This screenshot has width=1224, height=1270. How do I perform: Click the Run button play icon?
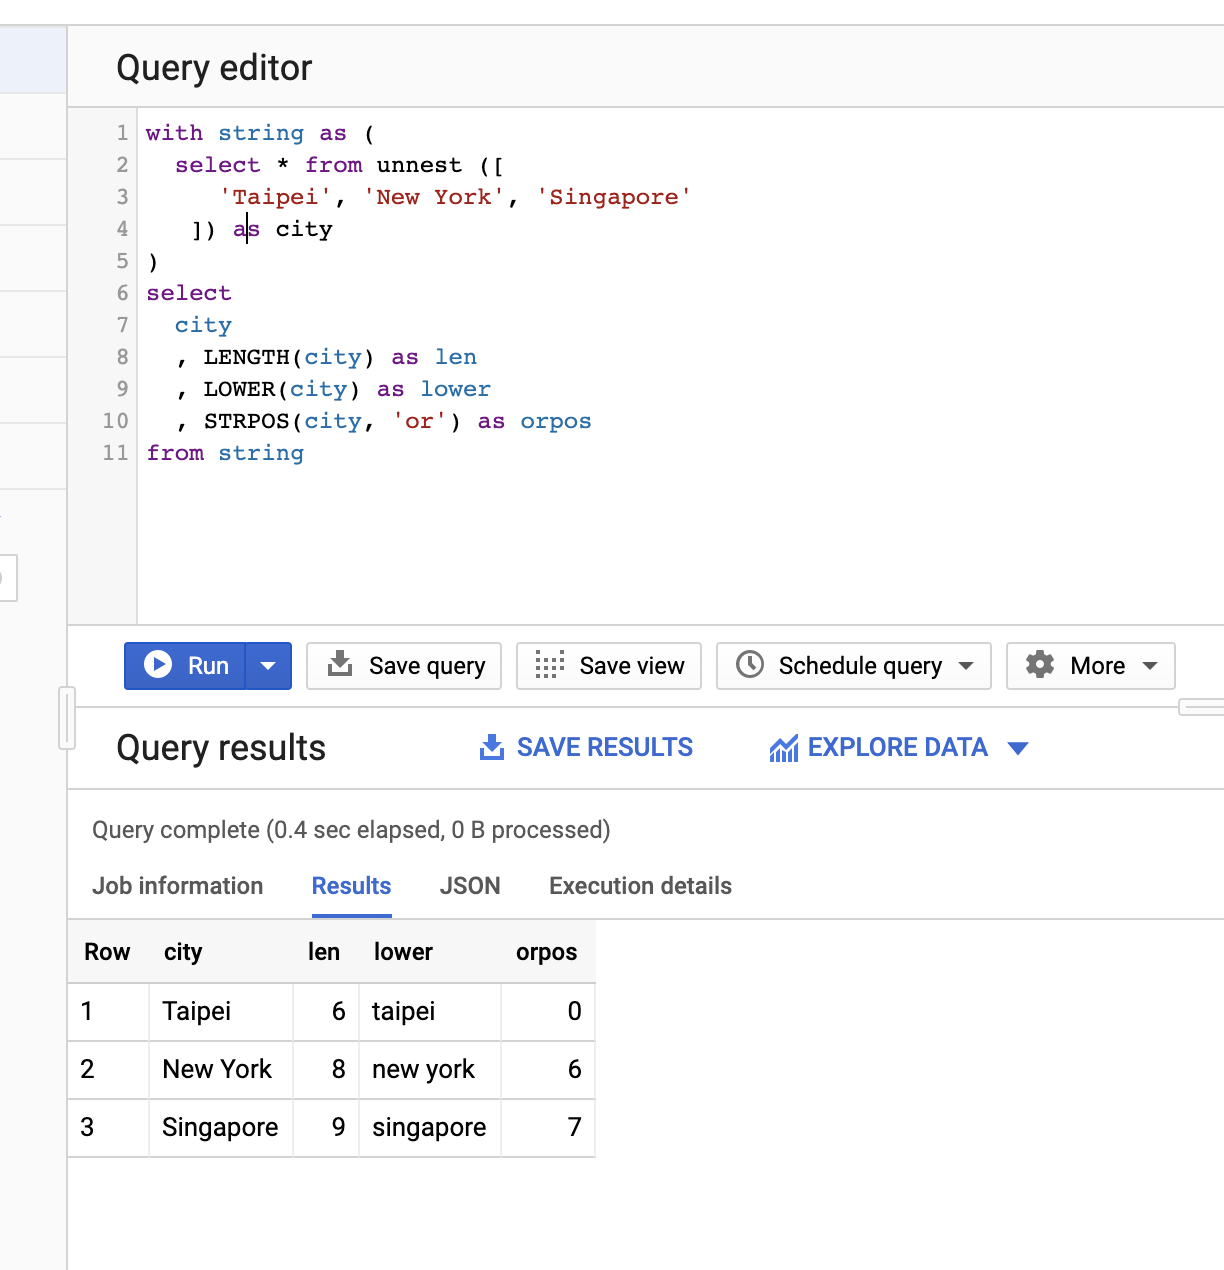(x=158, y=665)
